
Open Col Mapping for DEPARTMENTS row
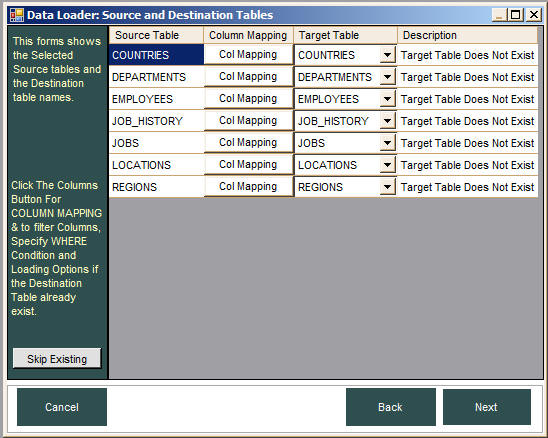248,77
